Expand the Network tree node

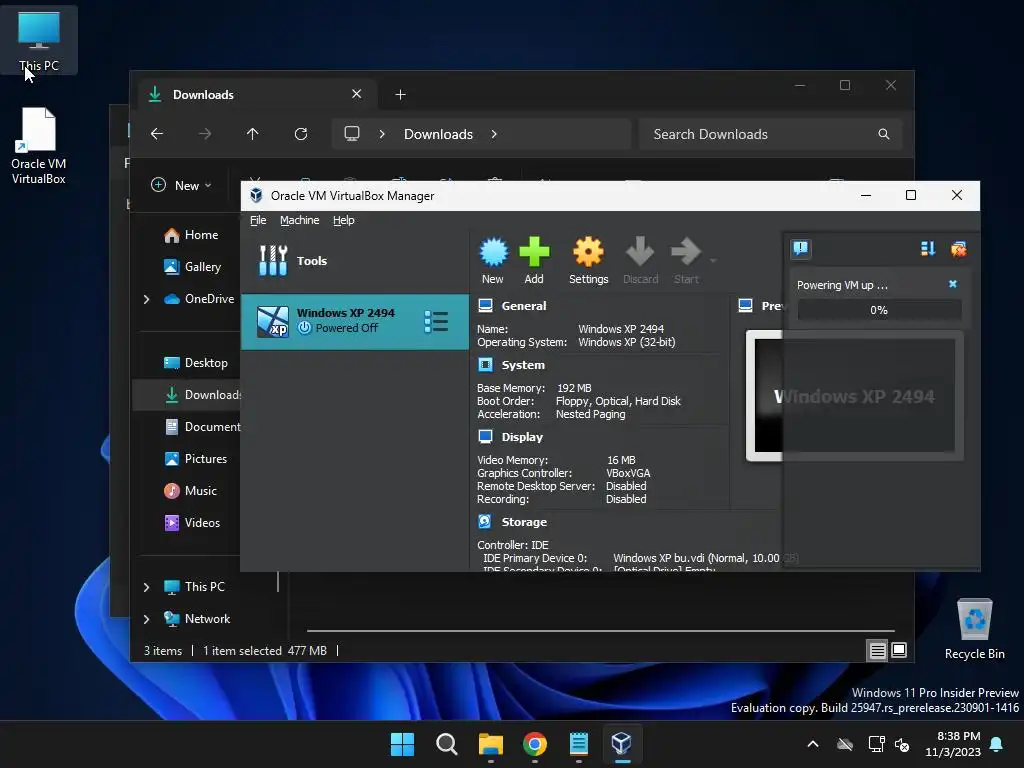(146, 619)
